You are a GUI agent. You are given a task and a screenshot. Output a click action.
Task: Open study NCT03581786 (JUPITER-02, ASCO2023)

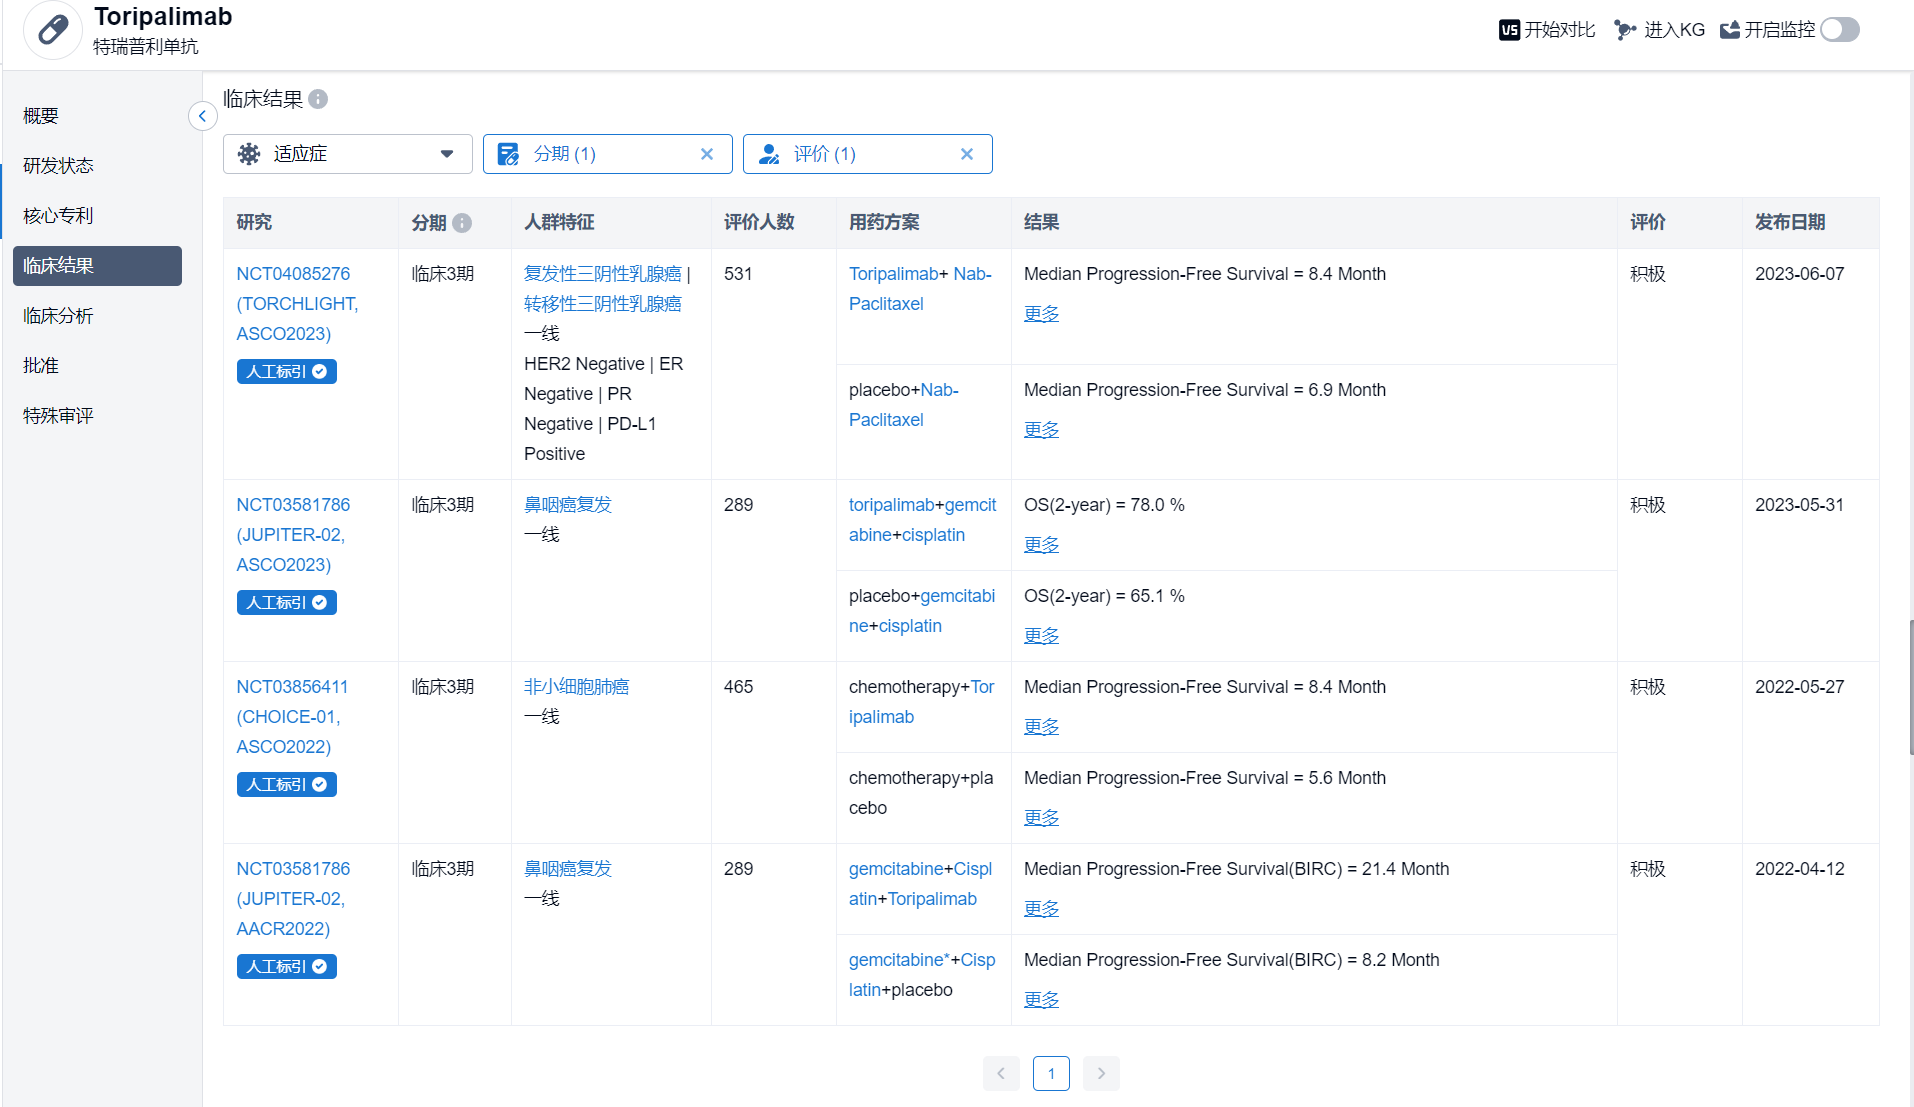(x=293, y=535)
